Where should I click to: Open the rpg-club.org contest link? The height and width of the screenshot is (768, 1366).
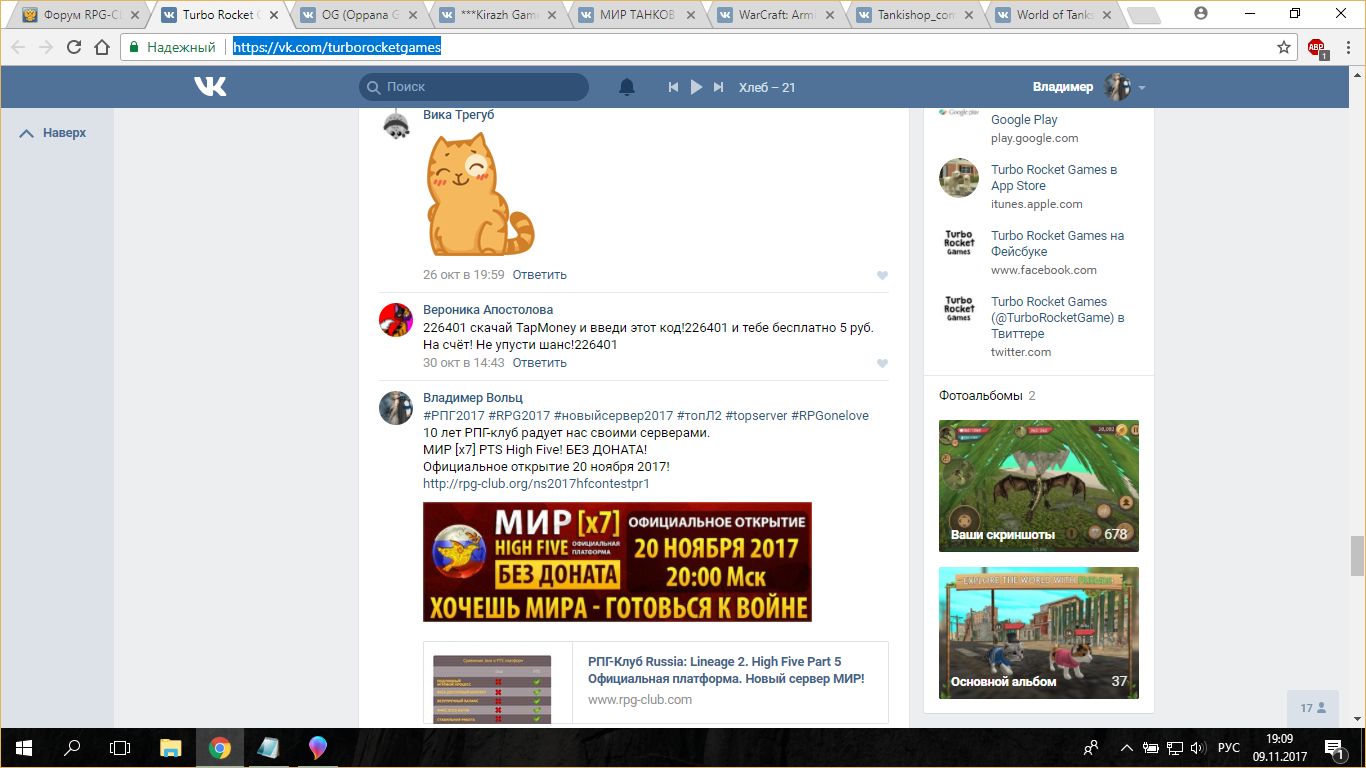click(536, 483)
